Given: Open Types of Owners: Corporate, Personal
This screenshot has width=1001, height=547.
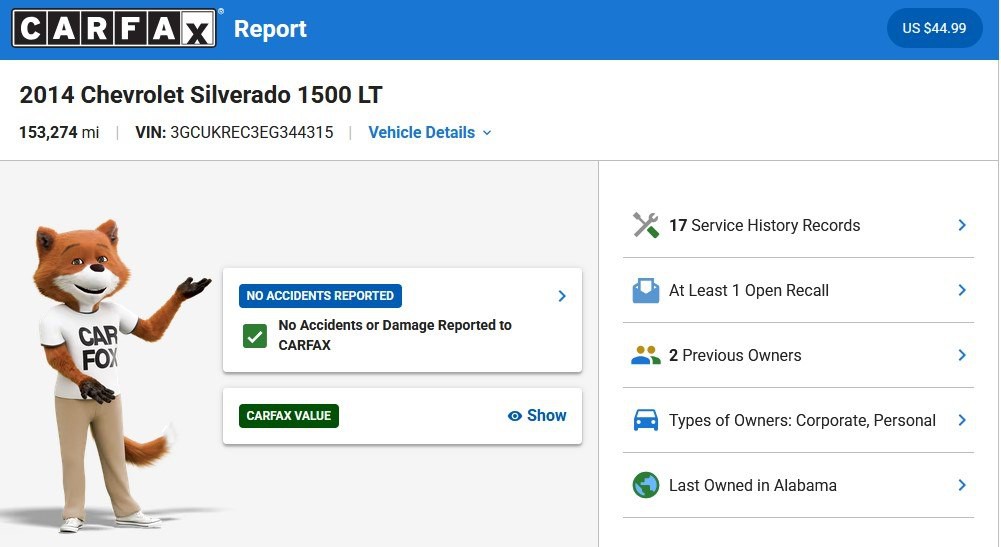Looking at the screenshot, I should click(802, 421).
